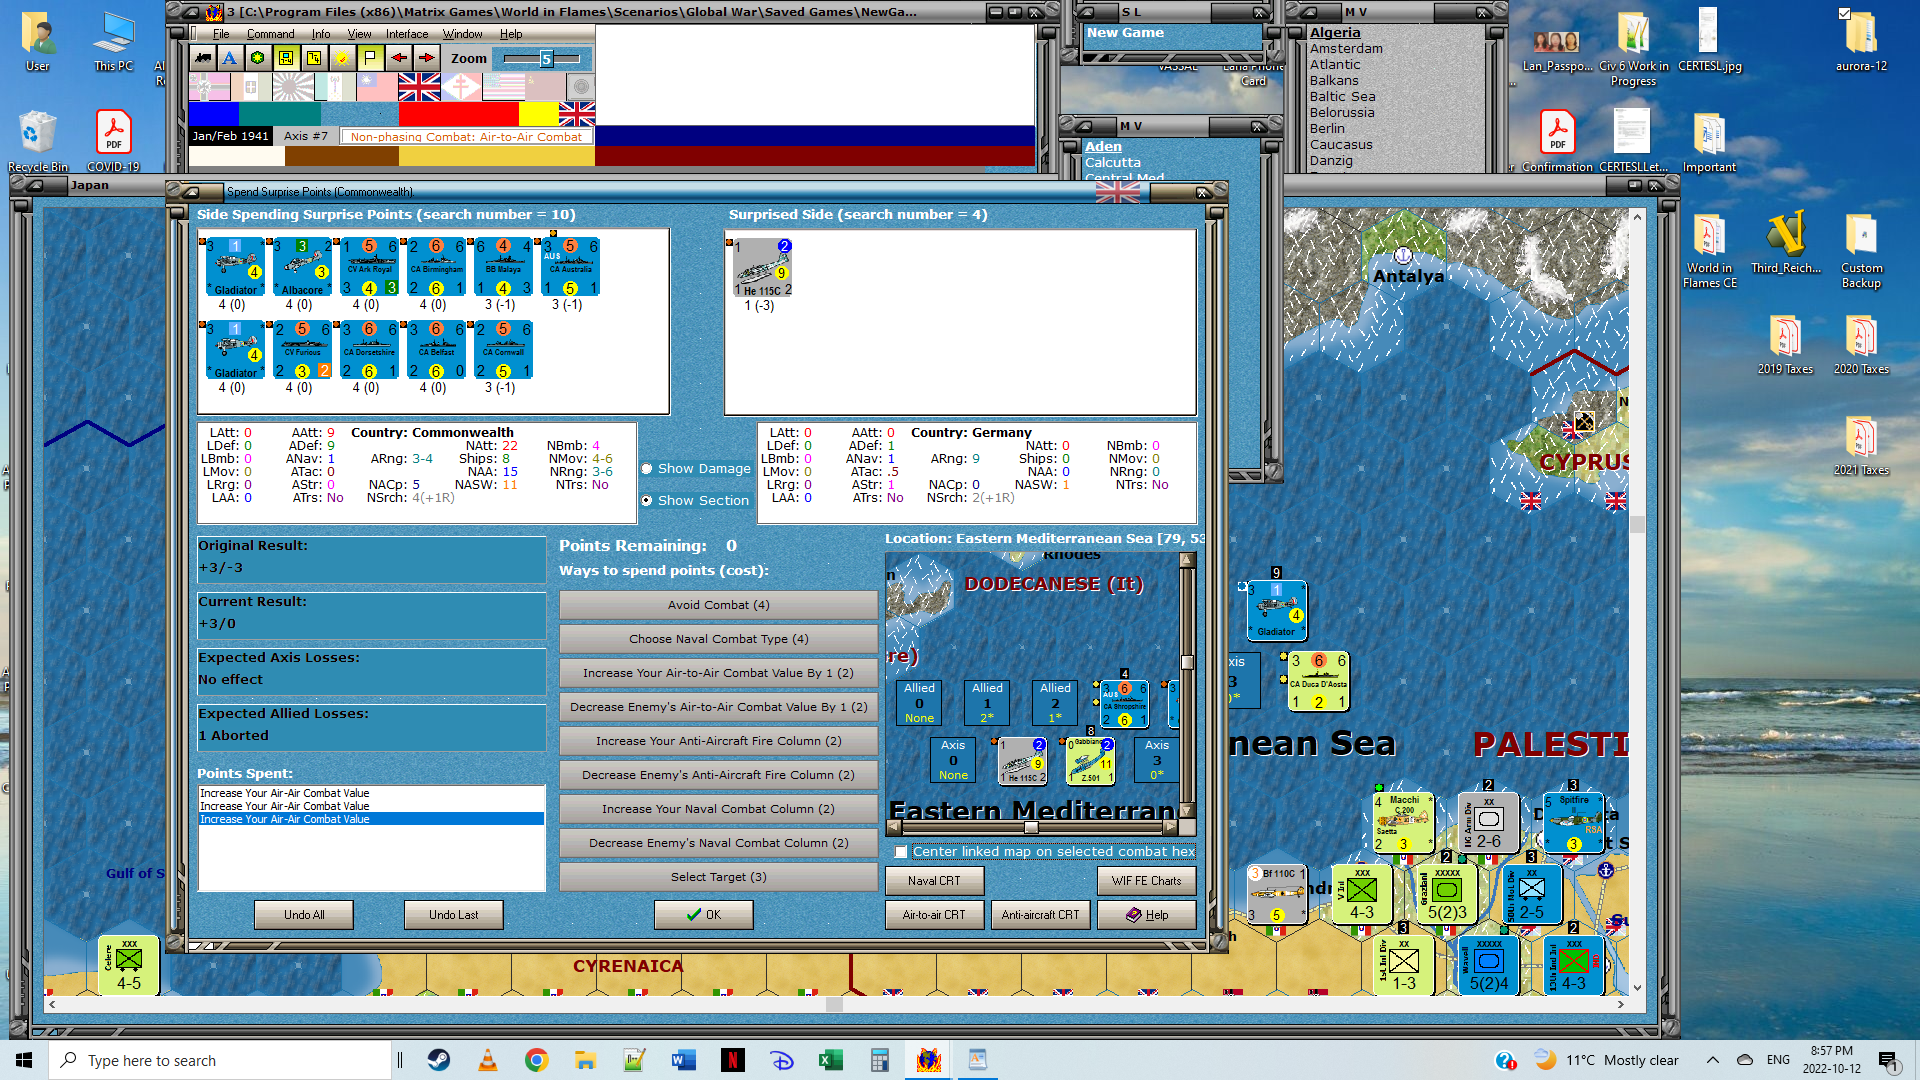
Task: Open Excel from the Windows taskbar
Action: [830, 1060]
